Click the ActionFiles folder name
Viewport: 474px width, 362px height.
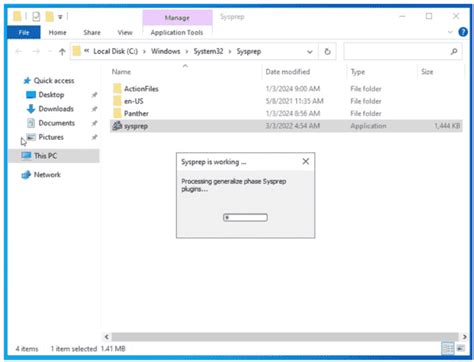pyautogui.click(x=141, y=89)
